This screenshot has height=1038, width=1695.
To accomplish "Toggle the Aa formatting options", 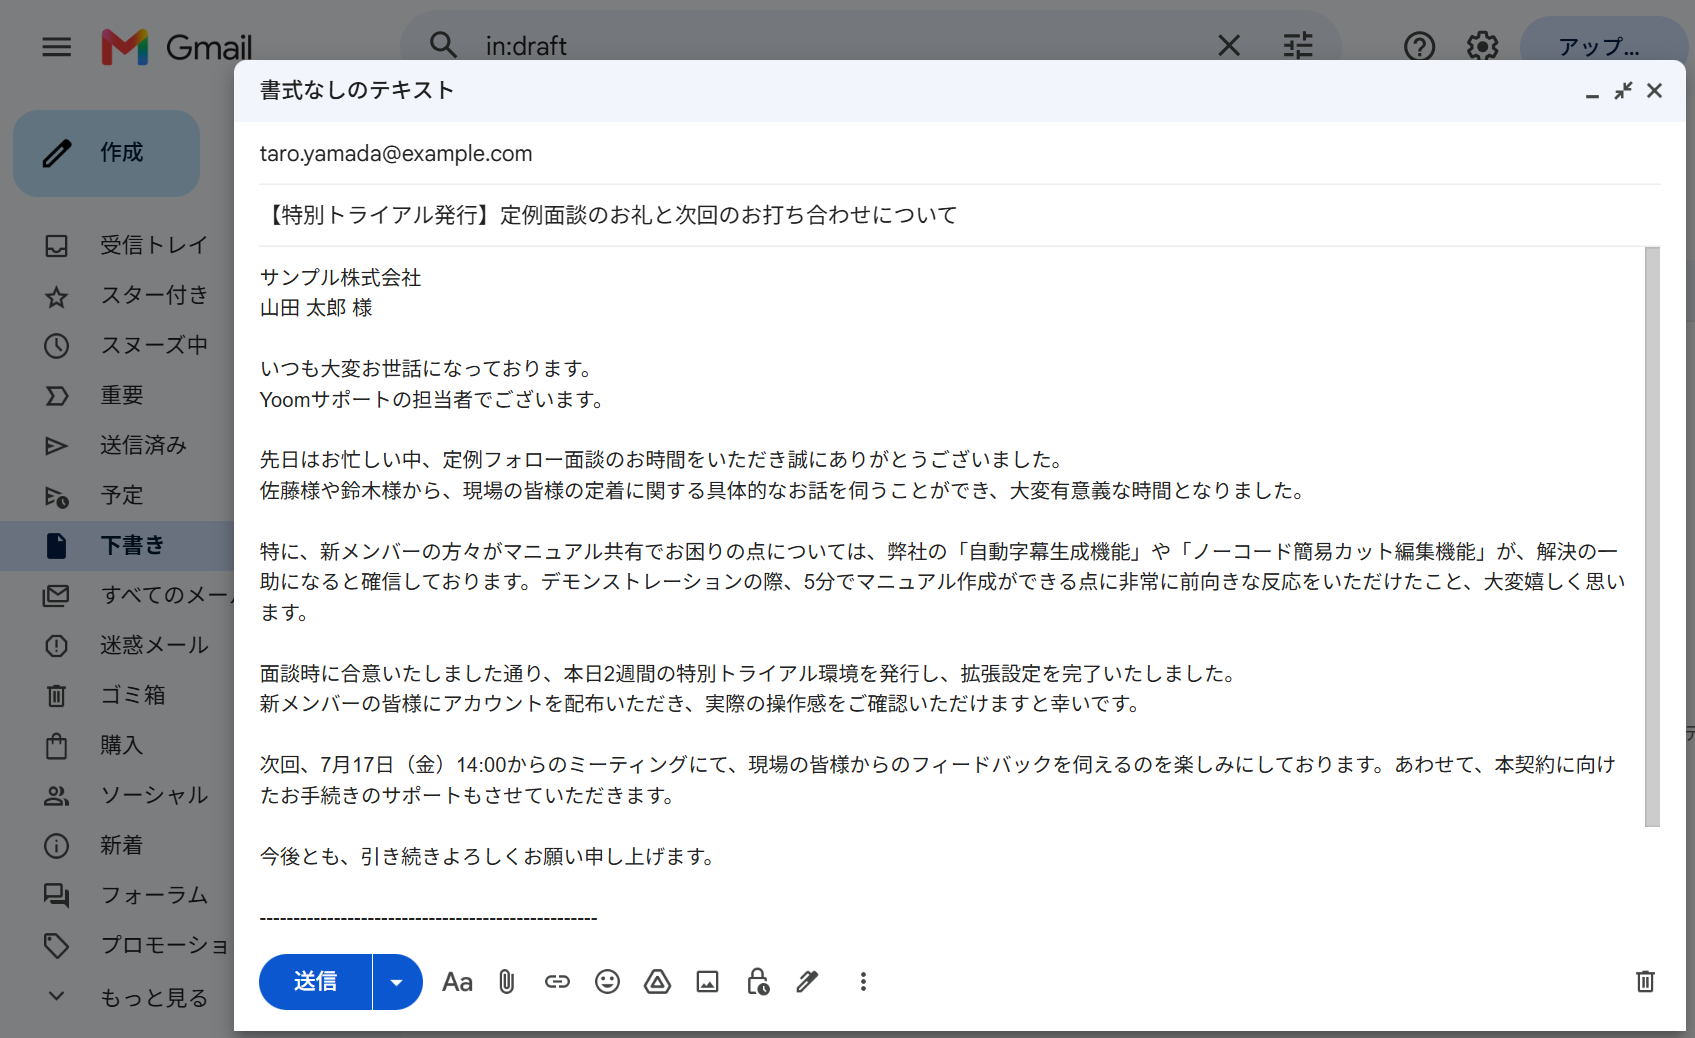I will coord(457,982).
